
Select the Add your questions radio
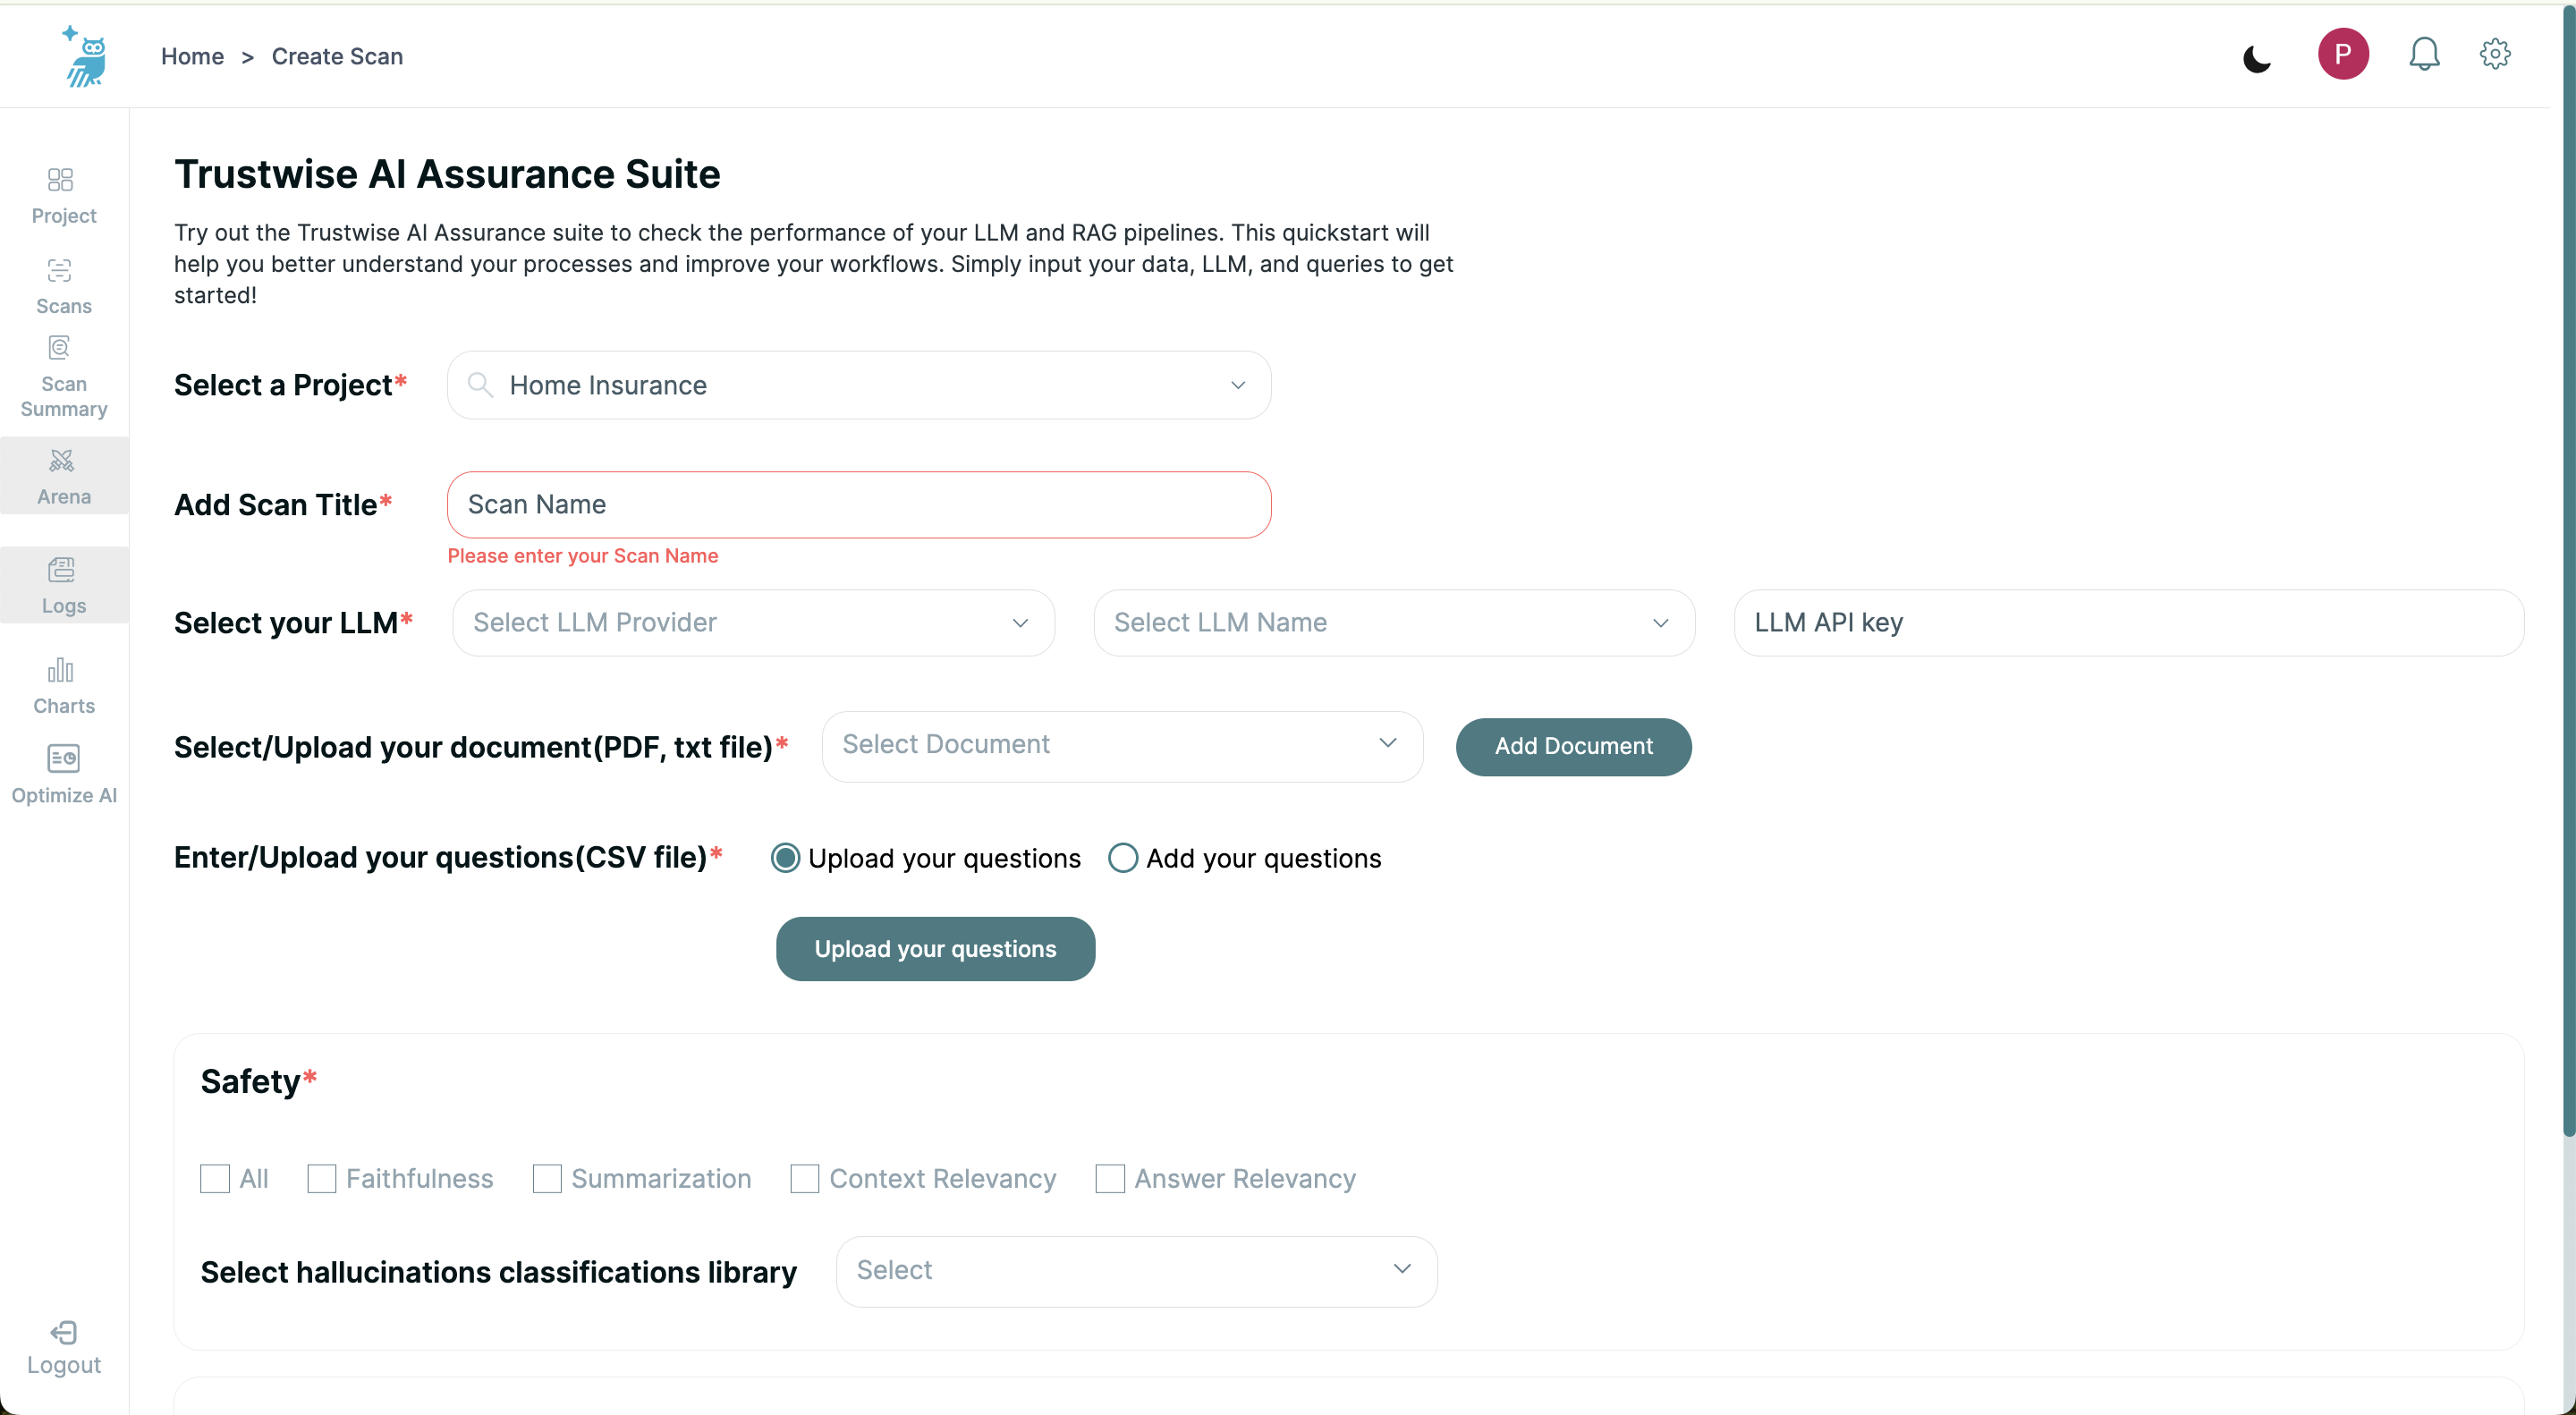[x=1123, y=858]
